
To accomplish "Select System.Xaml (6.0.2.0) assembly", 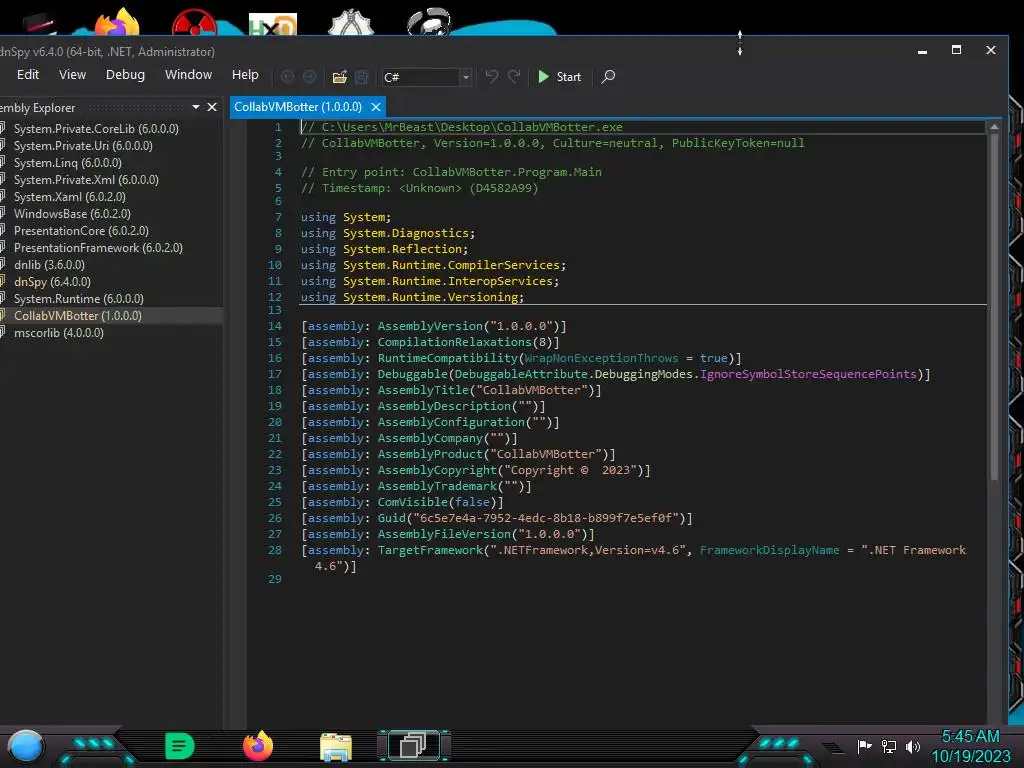I will (70, 197).
